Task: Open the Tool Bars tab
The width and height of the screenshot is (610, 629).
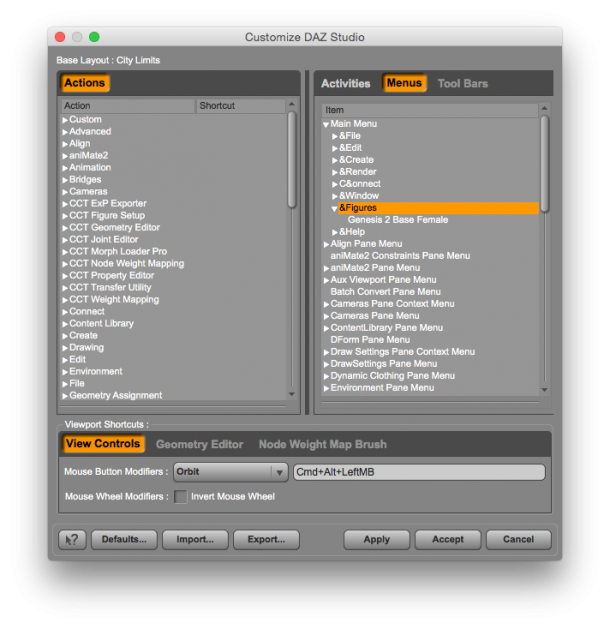Action: pyautogui.click(x=462, y=83)
